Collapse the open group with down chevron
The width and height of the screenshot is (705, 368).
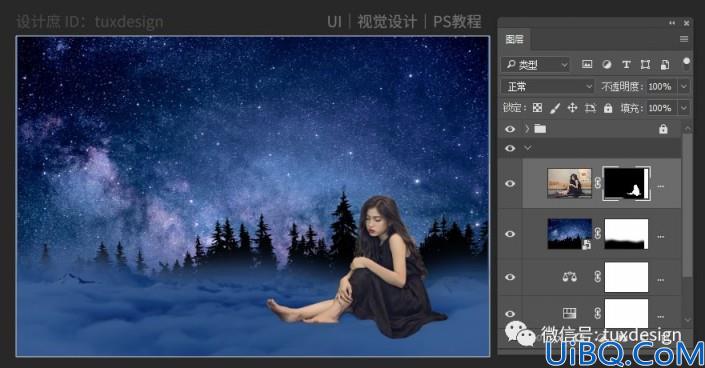pyautogui.click(x=527, y=148)
